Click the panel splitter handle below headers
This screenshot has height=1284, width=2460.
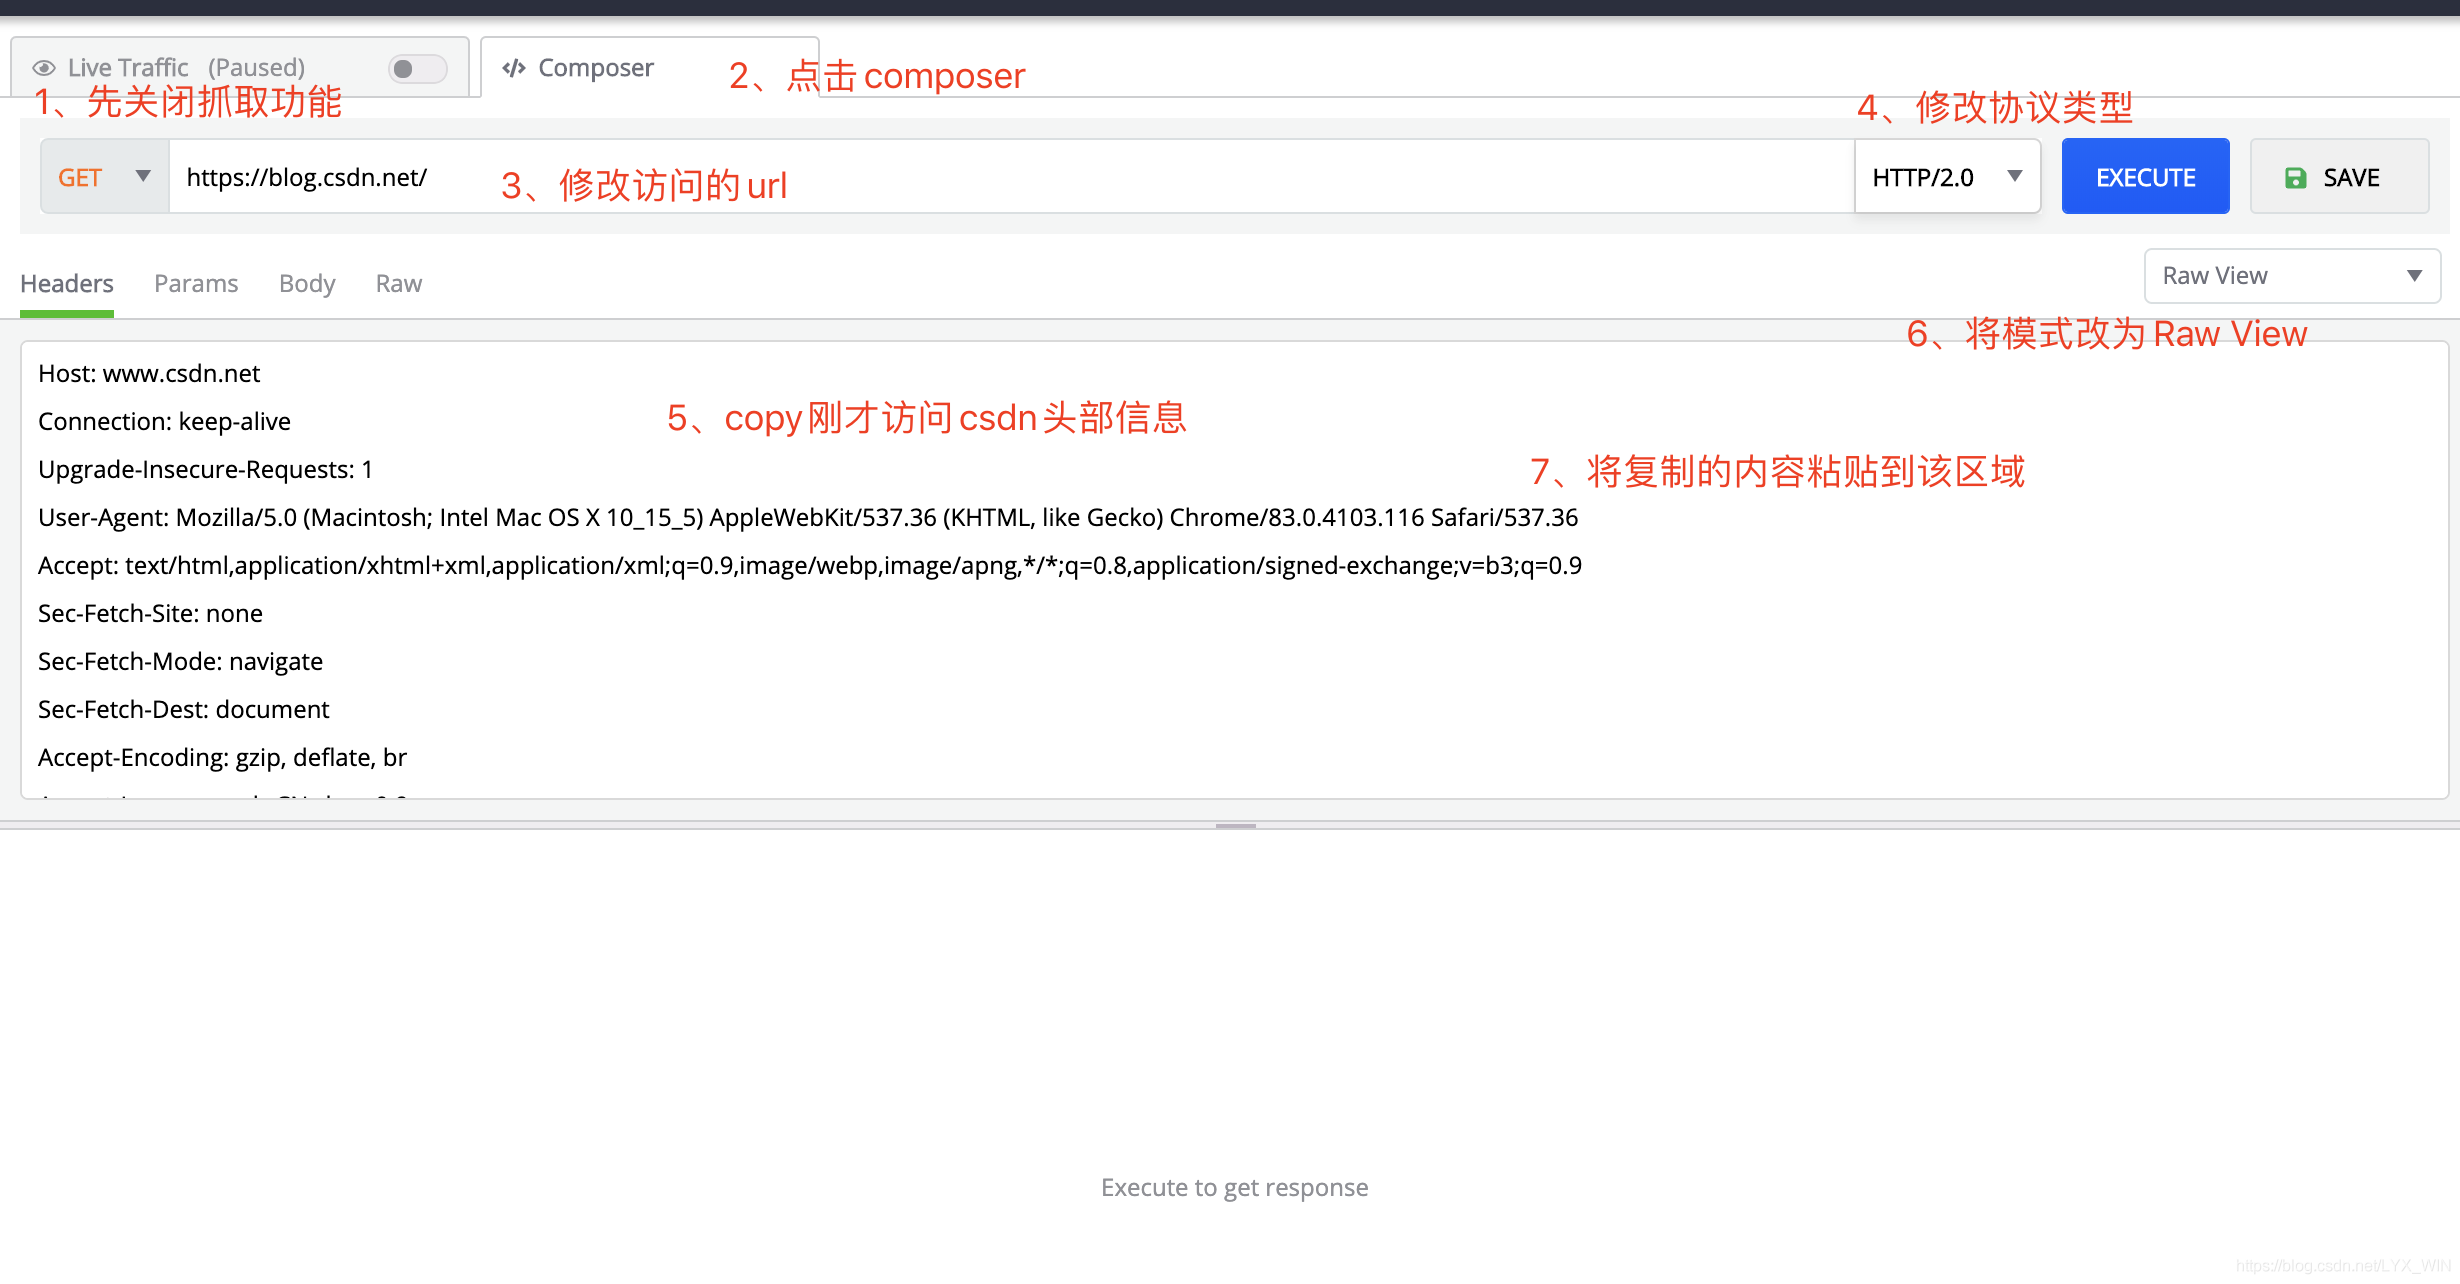coord(1235,826)
